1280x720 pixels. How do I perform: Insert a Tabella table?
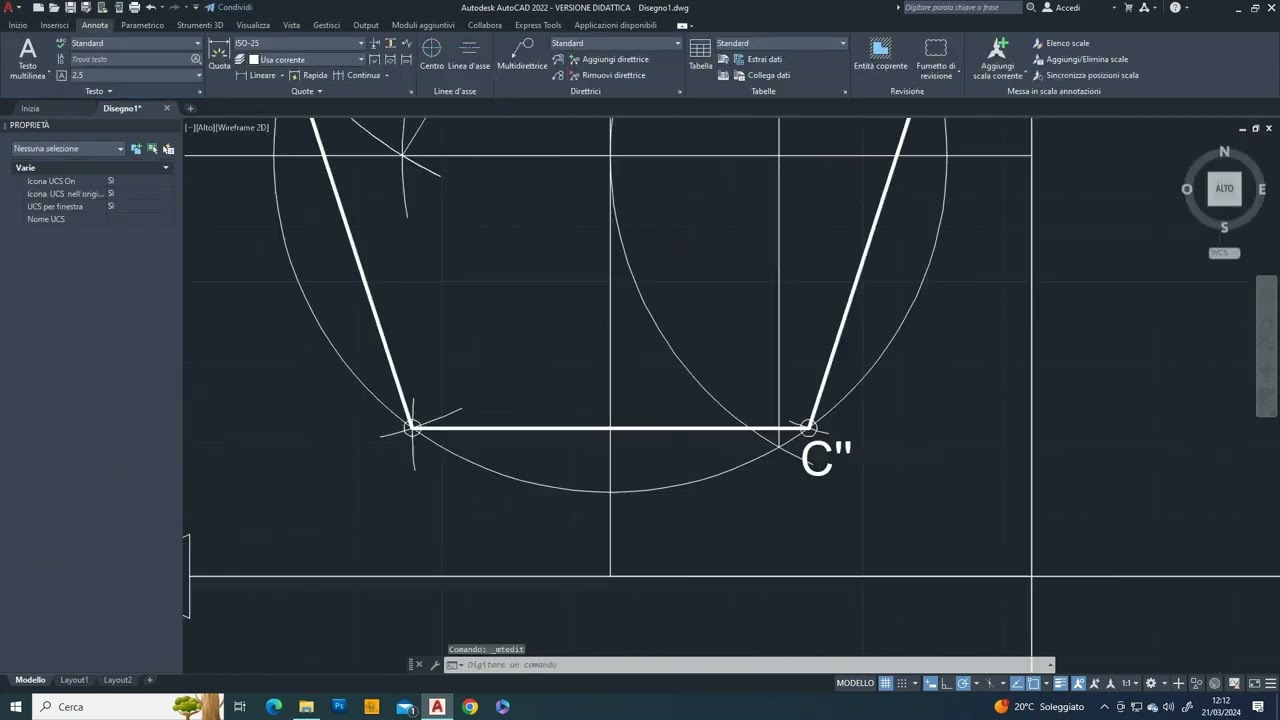pyautogui.click(x=700, y=55)
